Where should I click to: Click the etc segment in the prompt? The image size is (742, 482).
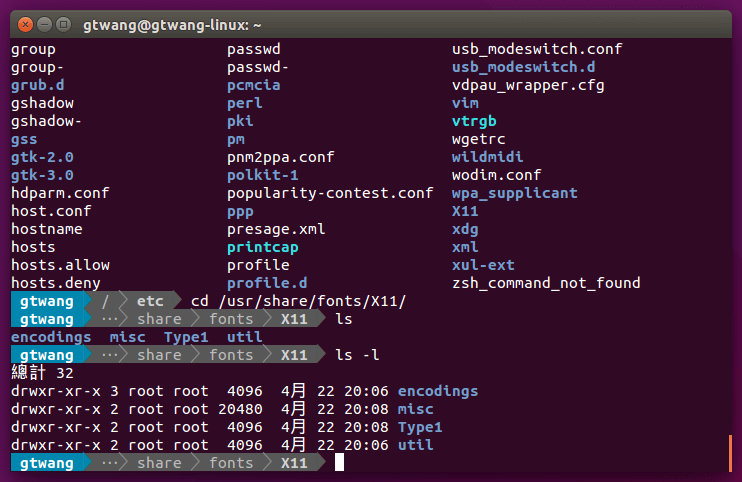click(x=150, y=301)
